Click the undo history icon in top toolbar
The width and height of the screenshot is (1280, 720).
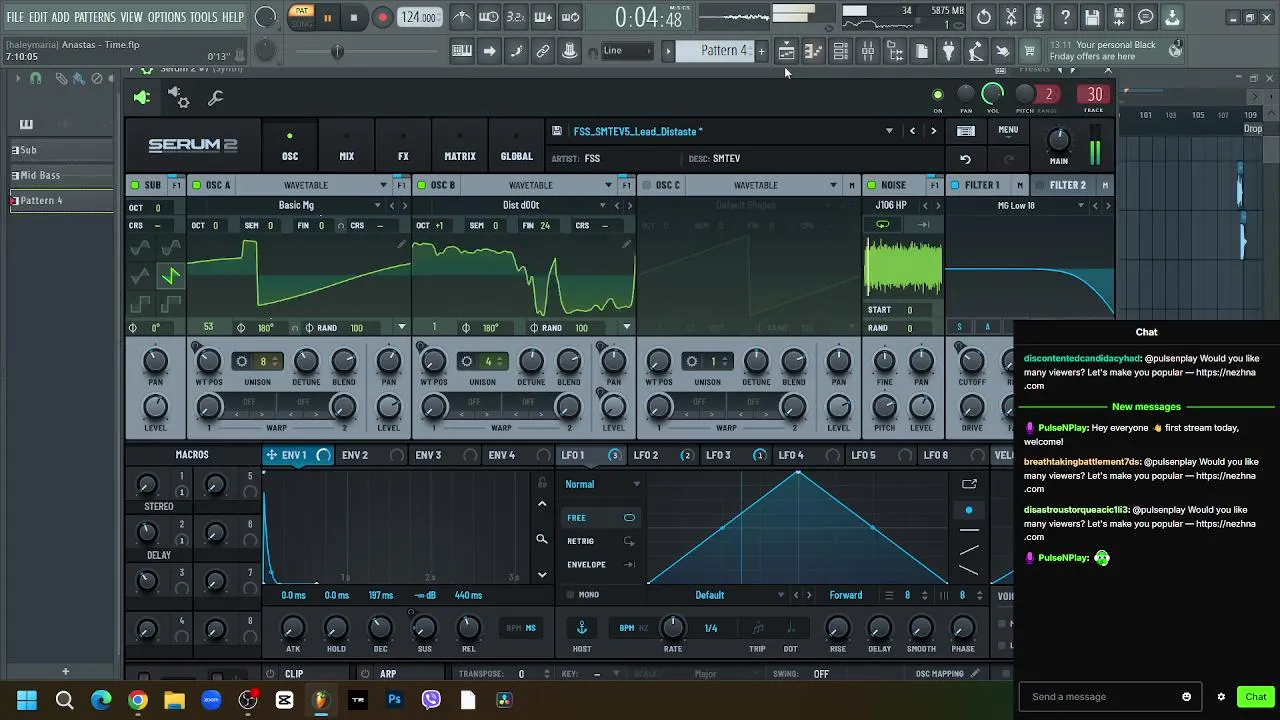(984, 17)
